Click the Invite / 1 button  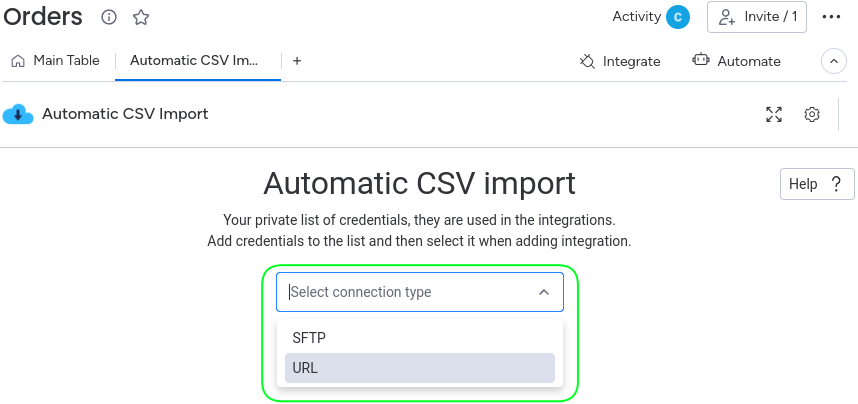tap(757, 17)
